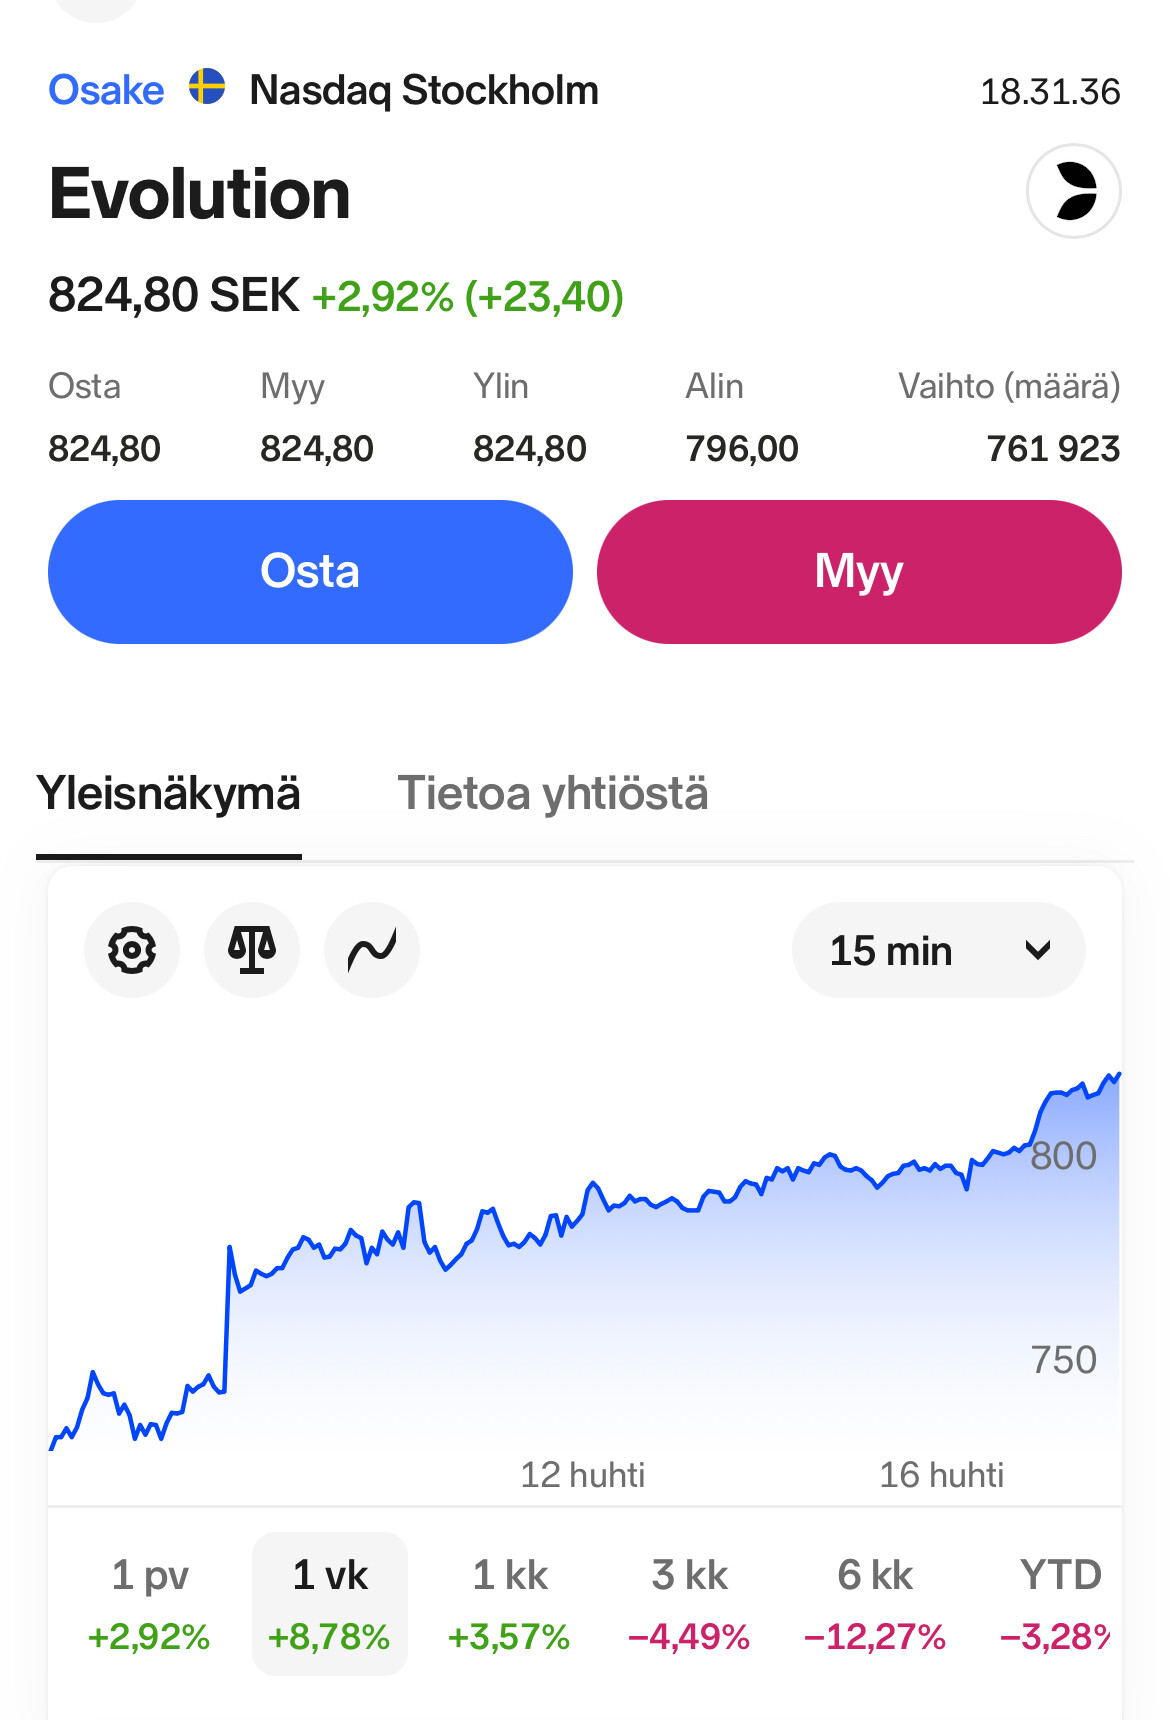Viewport: 1170px width, 1720px height.
Task: Click the chevron next to 15 min
Action: point(1038,950)
